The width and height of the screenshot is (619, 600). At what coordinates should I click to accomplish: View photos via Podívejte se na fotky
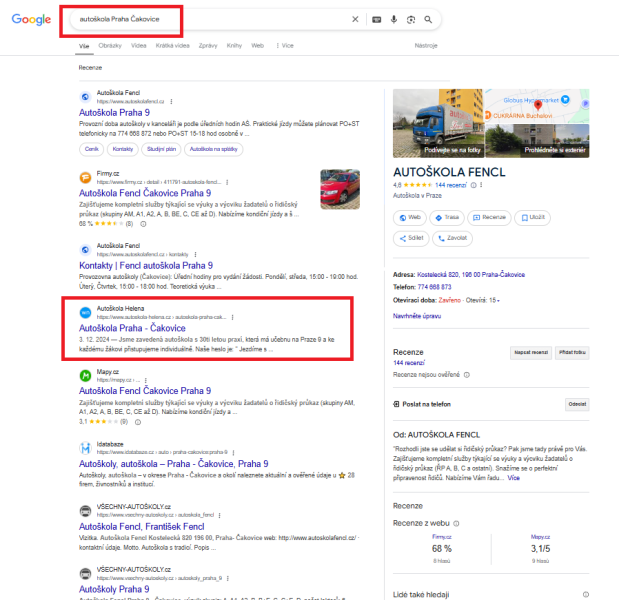point(438,123)
